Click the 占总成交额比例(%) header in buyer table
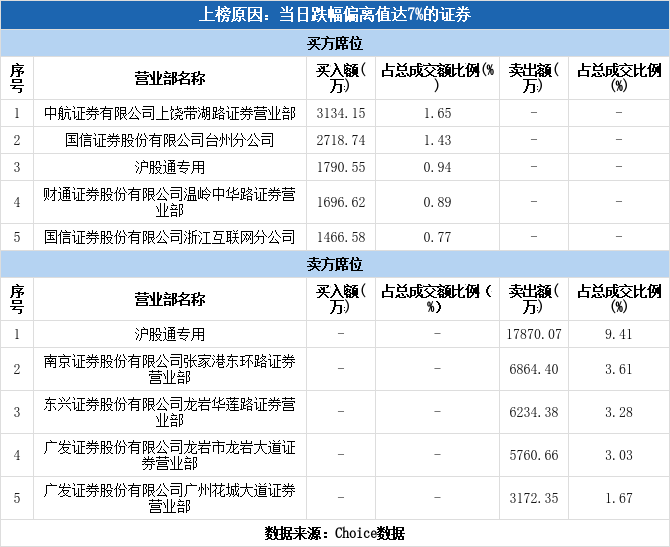 click(x=437, y=78)
